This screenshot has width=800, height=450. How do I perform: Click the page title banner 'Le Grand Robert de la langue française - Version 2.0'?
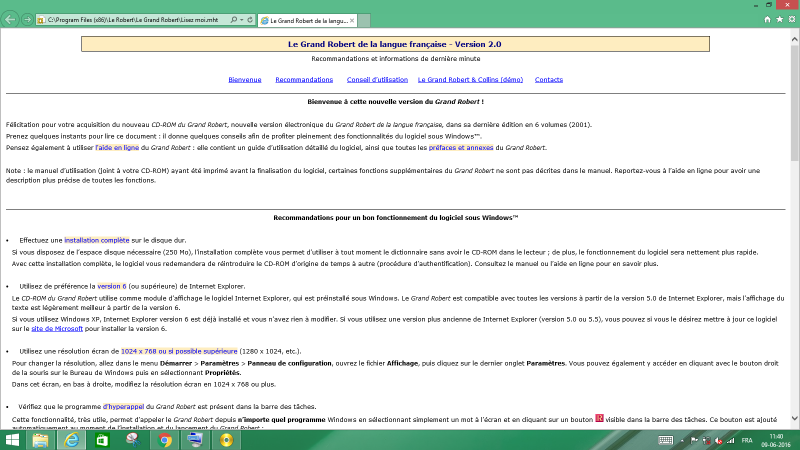pyautogui.click(x=395, y=44)
